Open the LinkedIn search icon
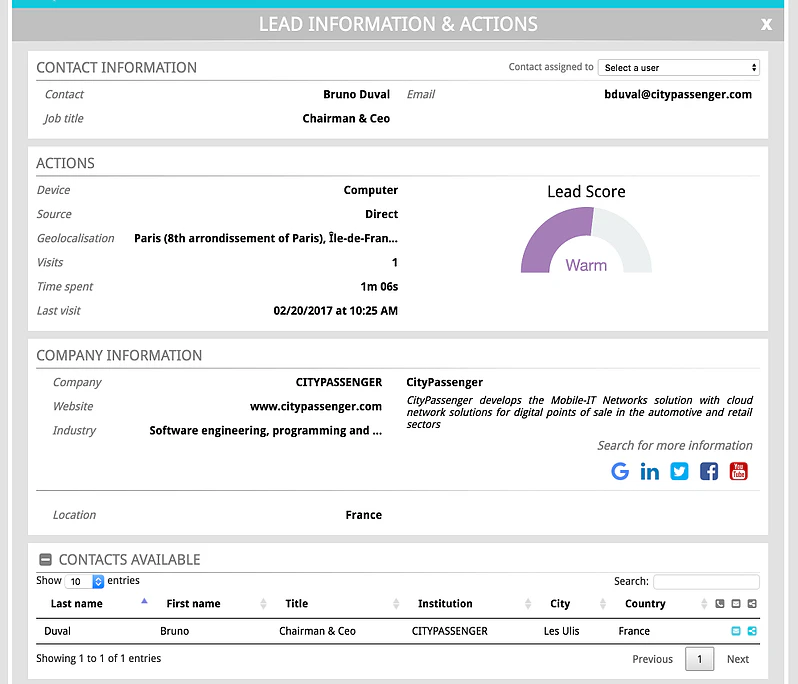798x684 pixels. click(649, 471)
